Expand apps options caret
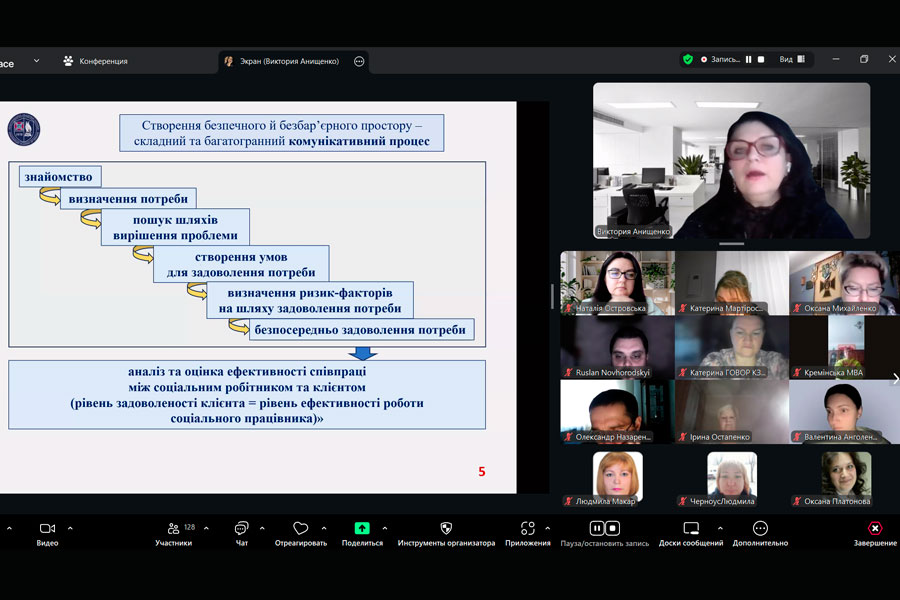 [548, 528]
